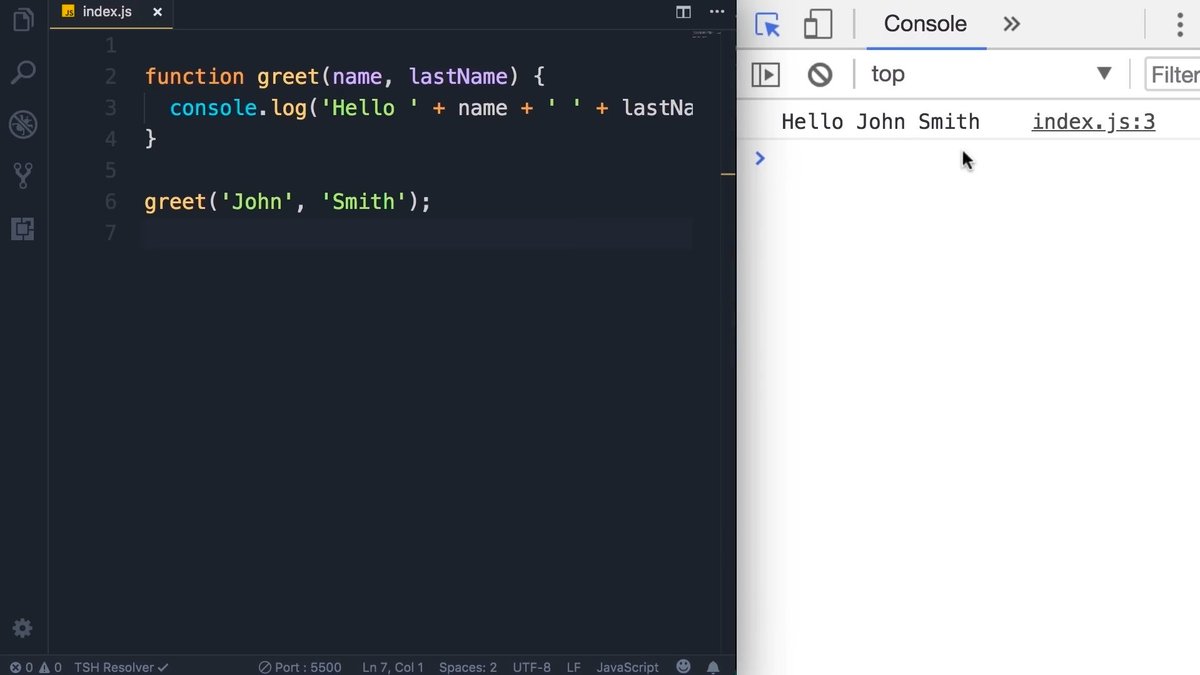Viewport: 1200px width, 675px height.
Task: Click line number 5 in the gutter
Action: 110,170
